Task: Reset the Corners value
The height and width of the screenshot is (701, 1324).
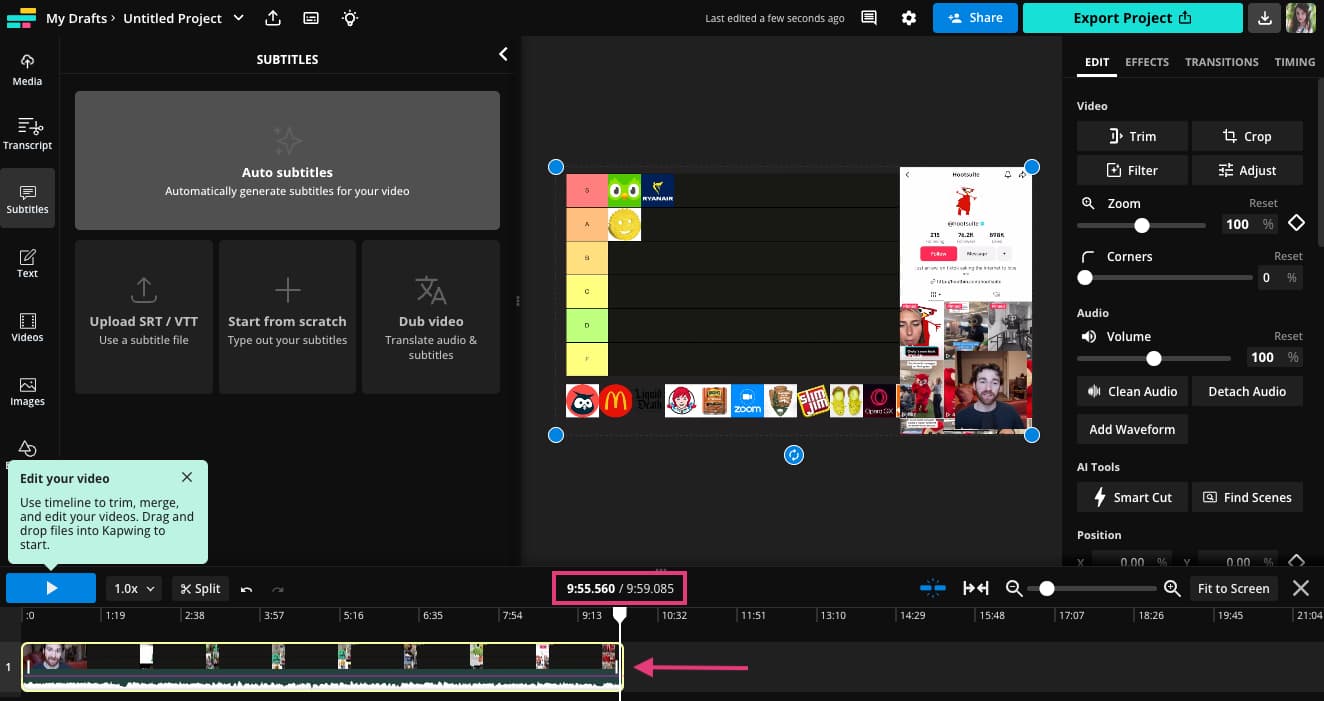Action: pyautogui.click(x=1288, y=256)
